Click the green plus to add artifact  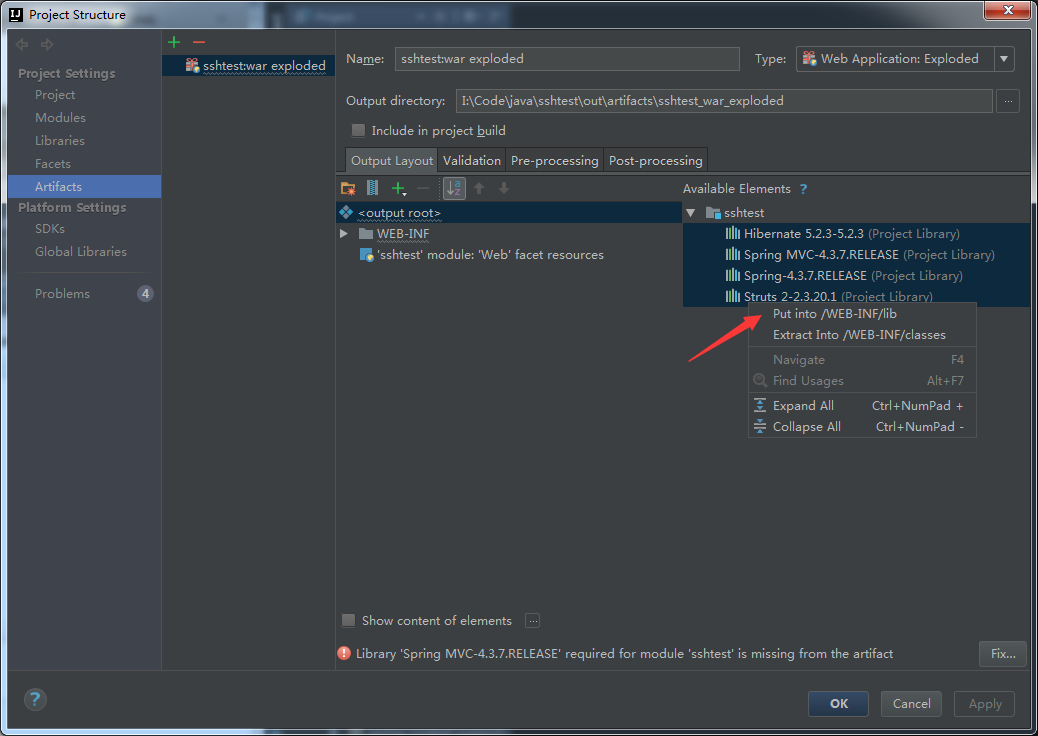(x=174, y=42)
